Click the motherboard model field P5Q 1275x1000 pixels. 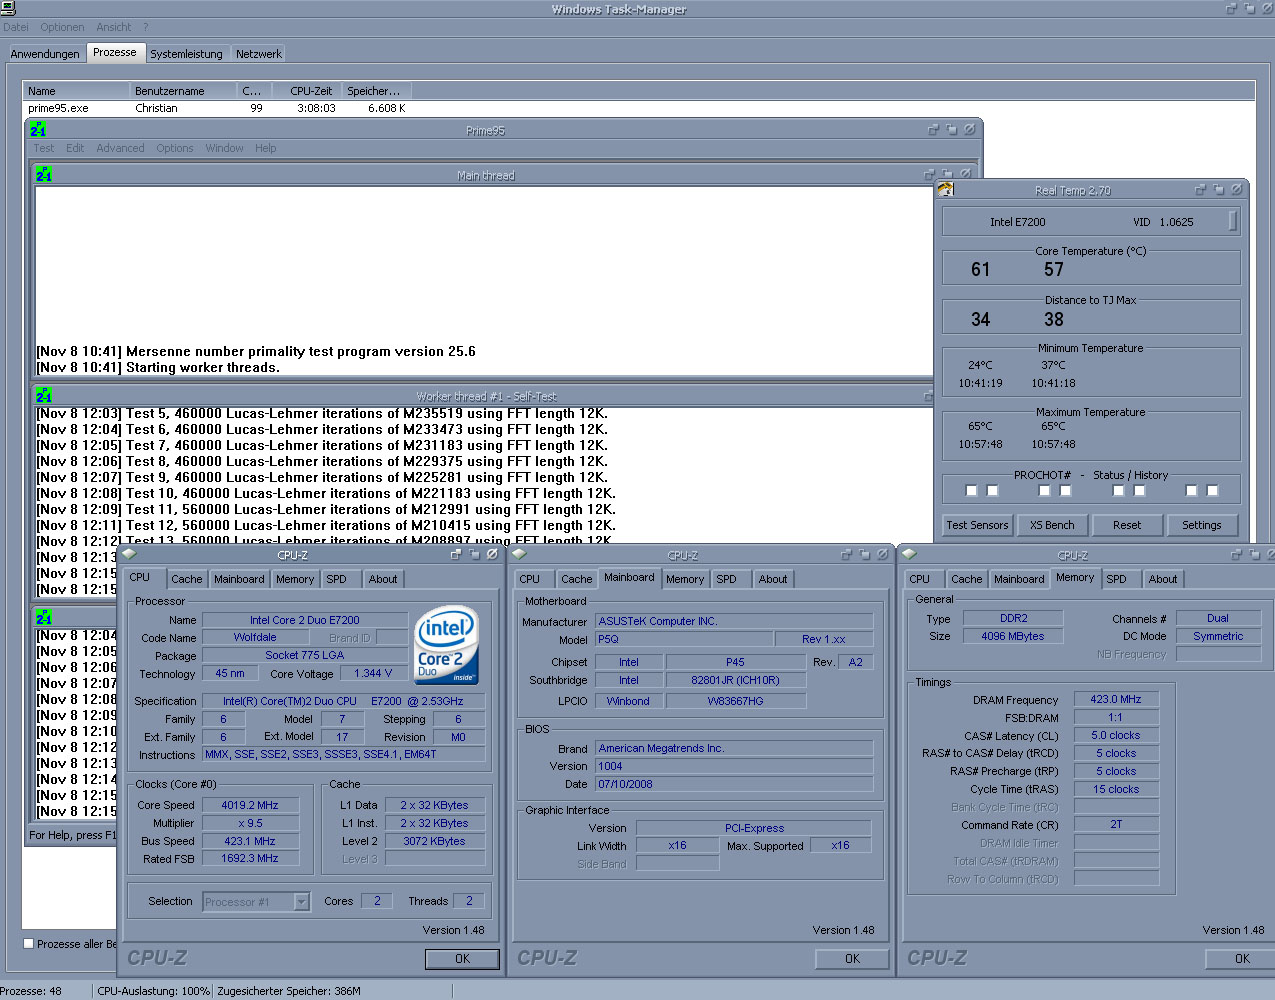[x=684, y=639]
